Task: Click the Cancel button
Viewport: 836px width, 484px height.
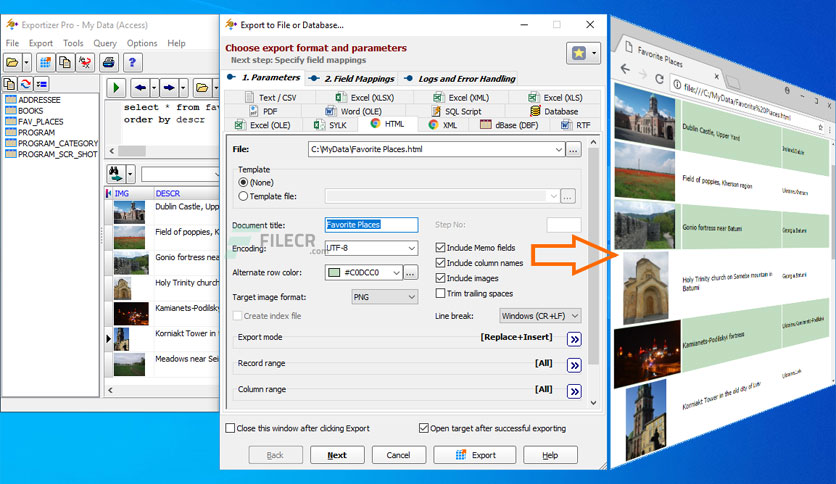Action: pyautogui.click(x=398, y=455)
